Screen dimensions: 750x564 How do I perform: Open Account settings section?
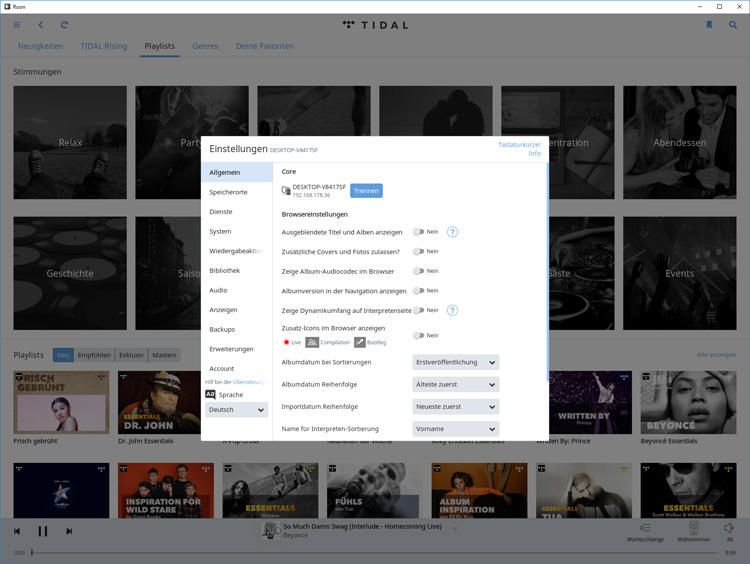237,368
